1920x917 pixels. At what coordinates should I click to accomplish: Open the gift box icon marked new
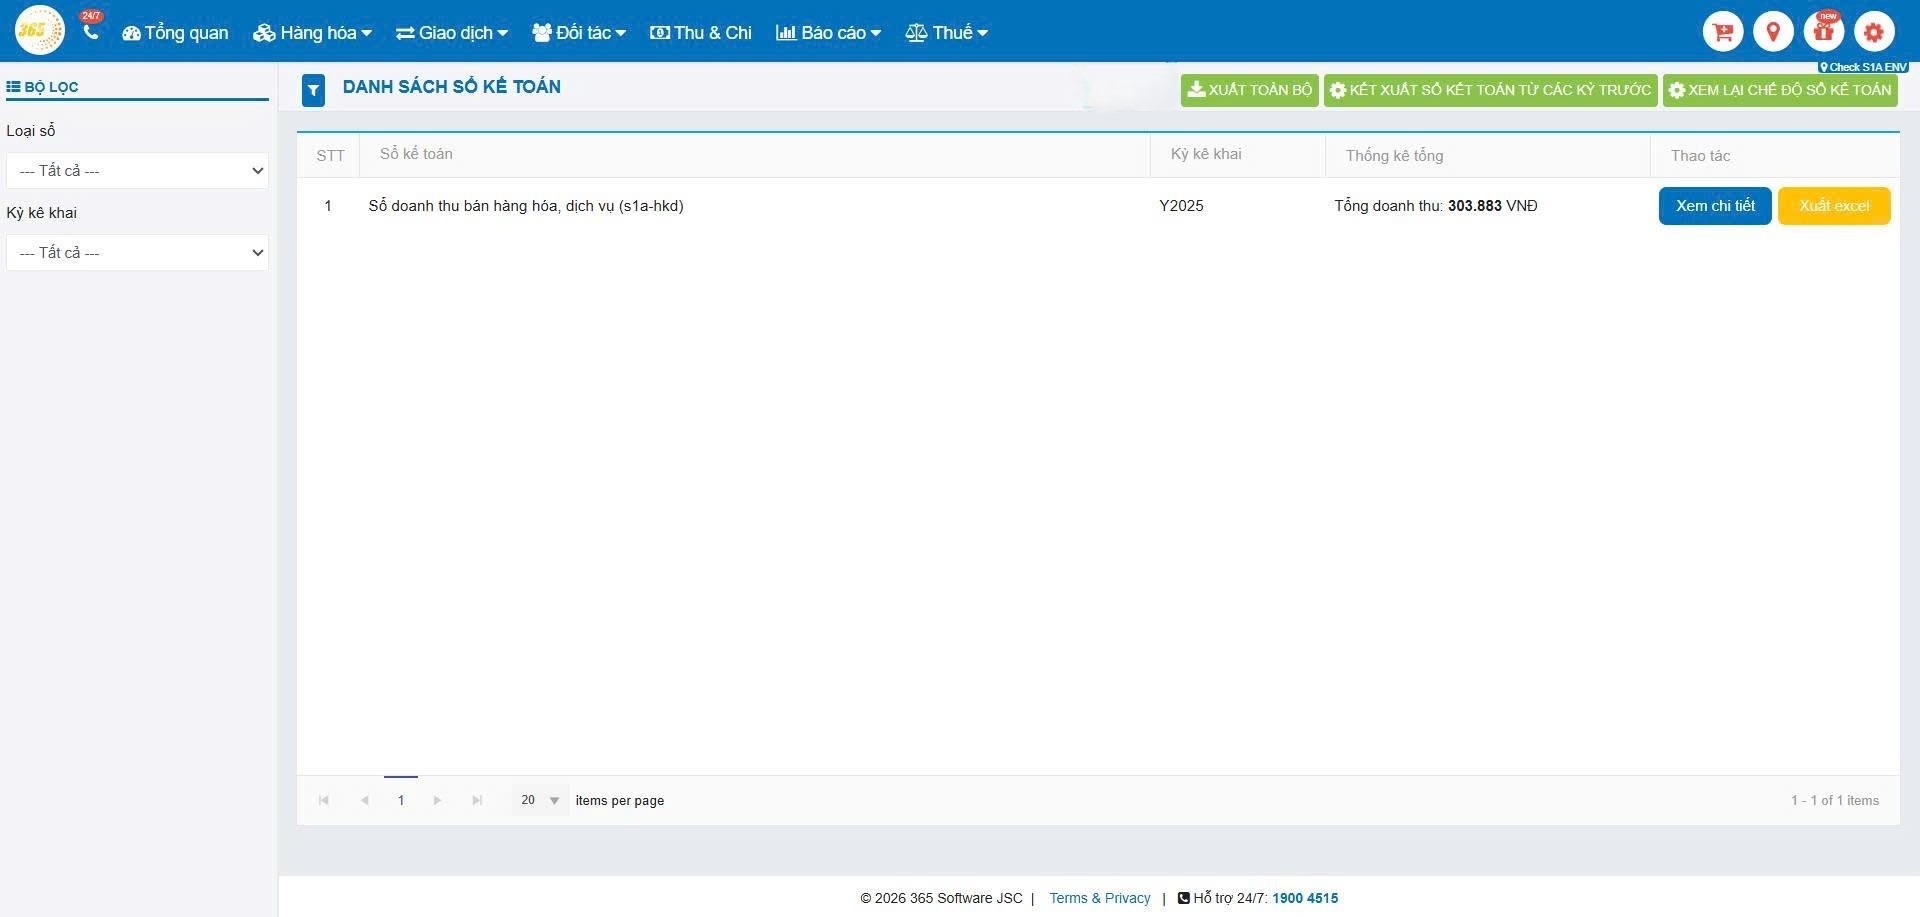pos(1823,32)
